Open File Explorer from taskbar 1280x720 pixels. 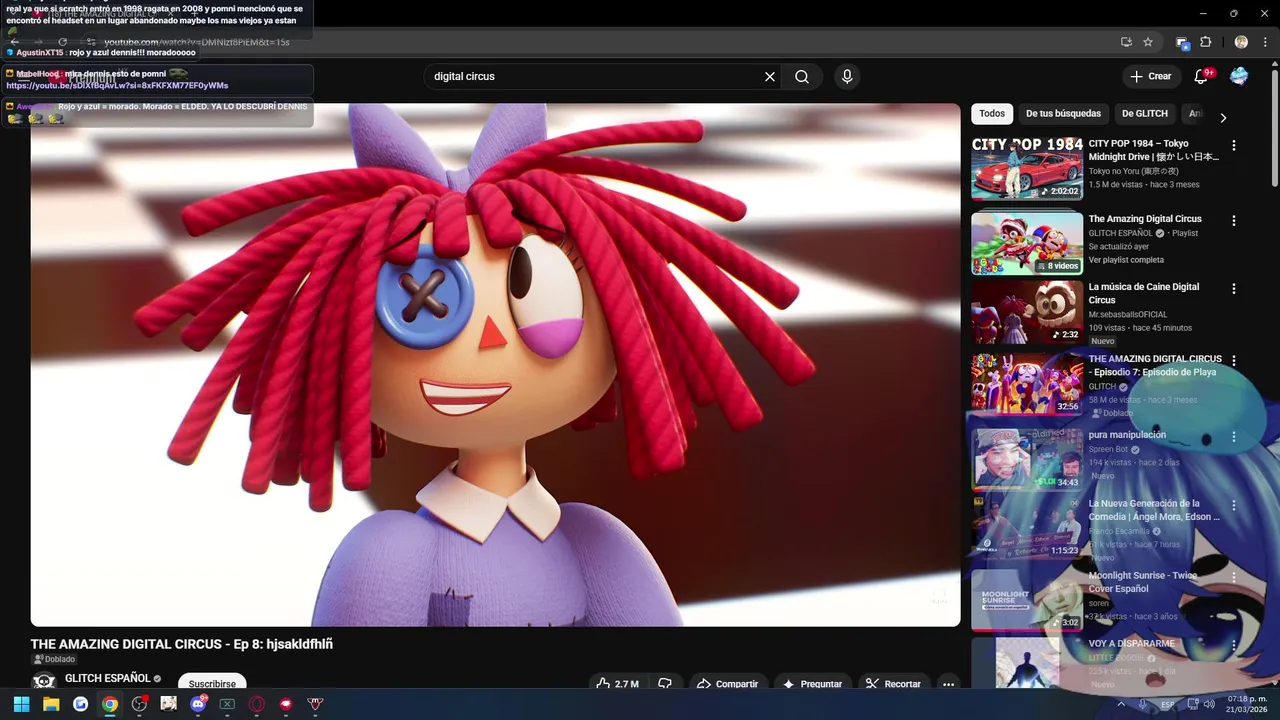[51, 704]
